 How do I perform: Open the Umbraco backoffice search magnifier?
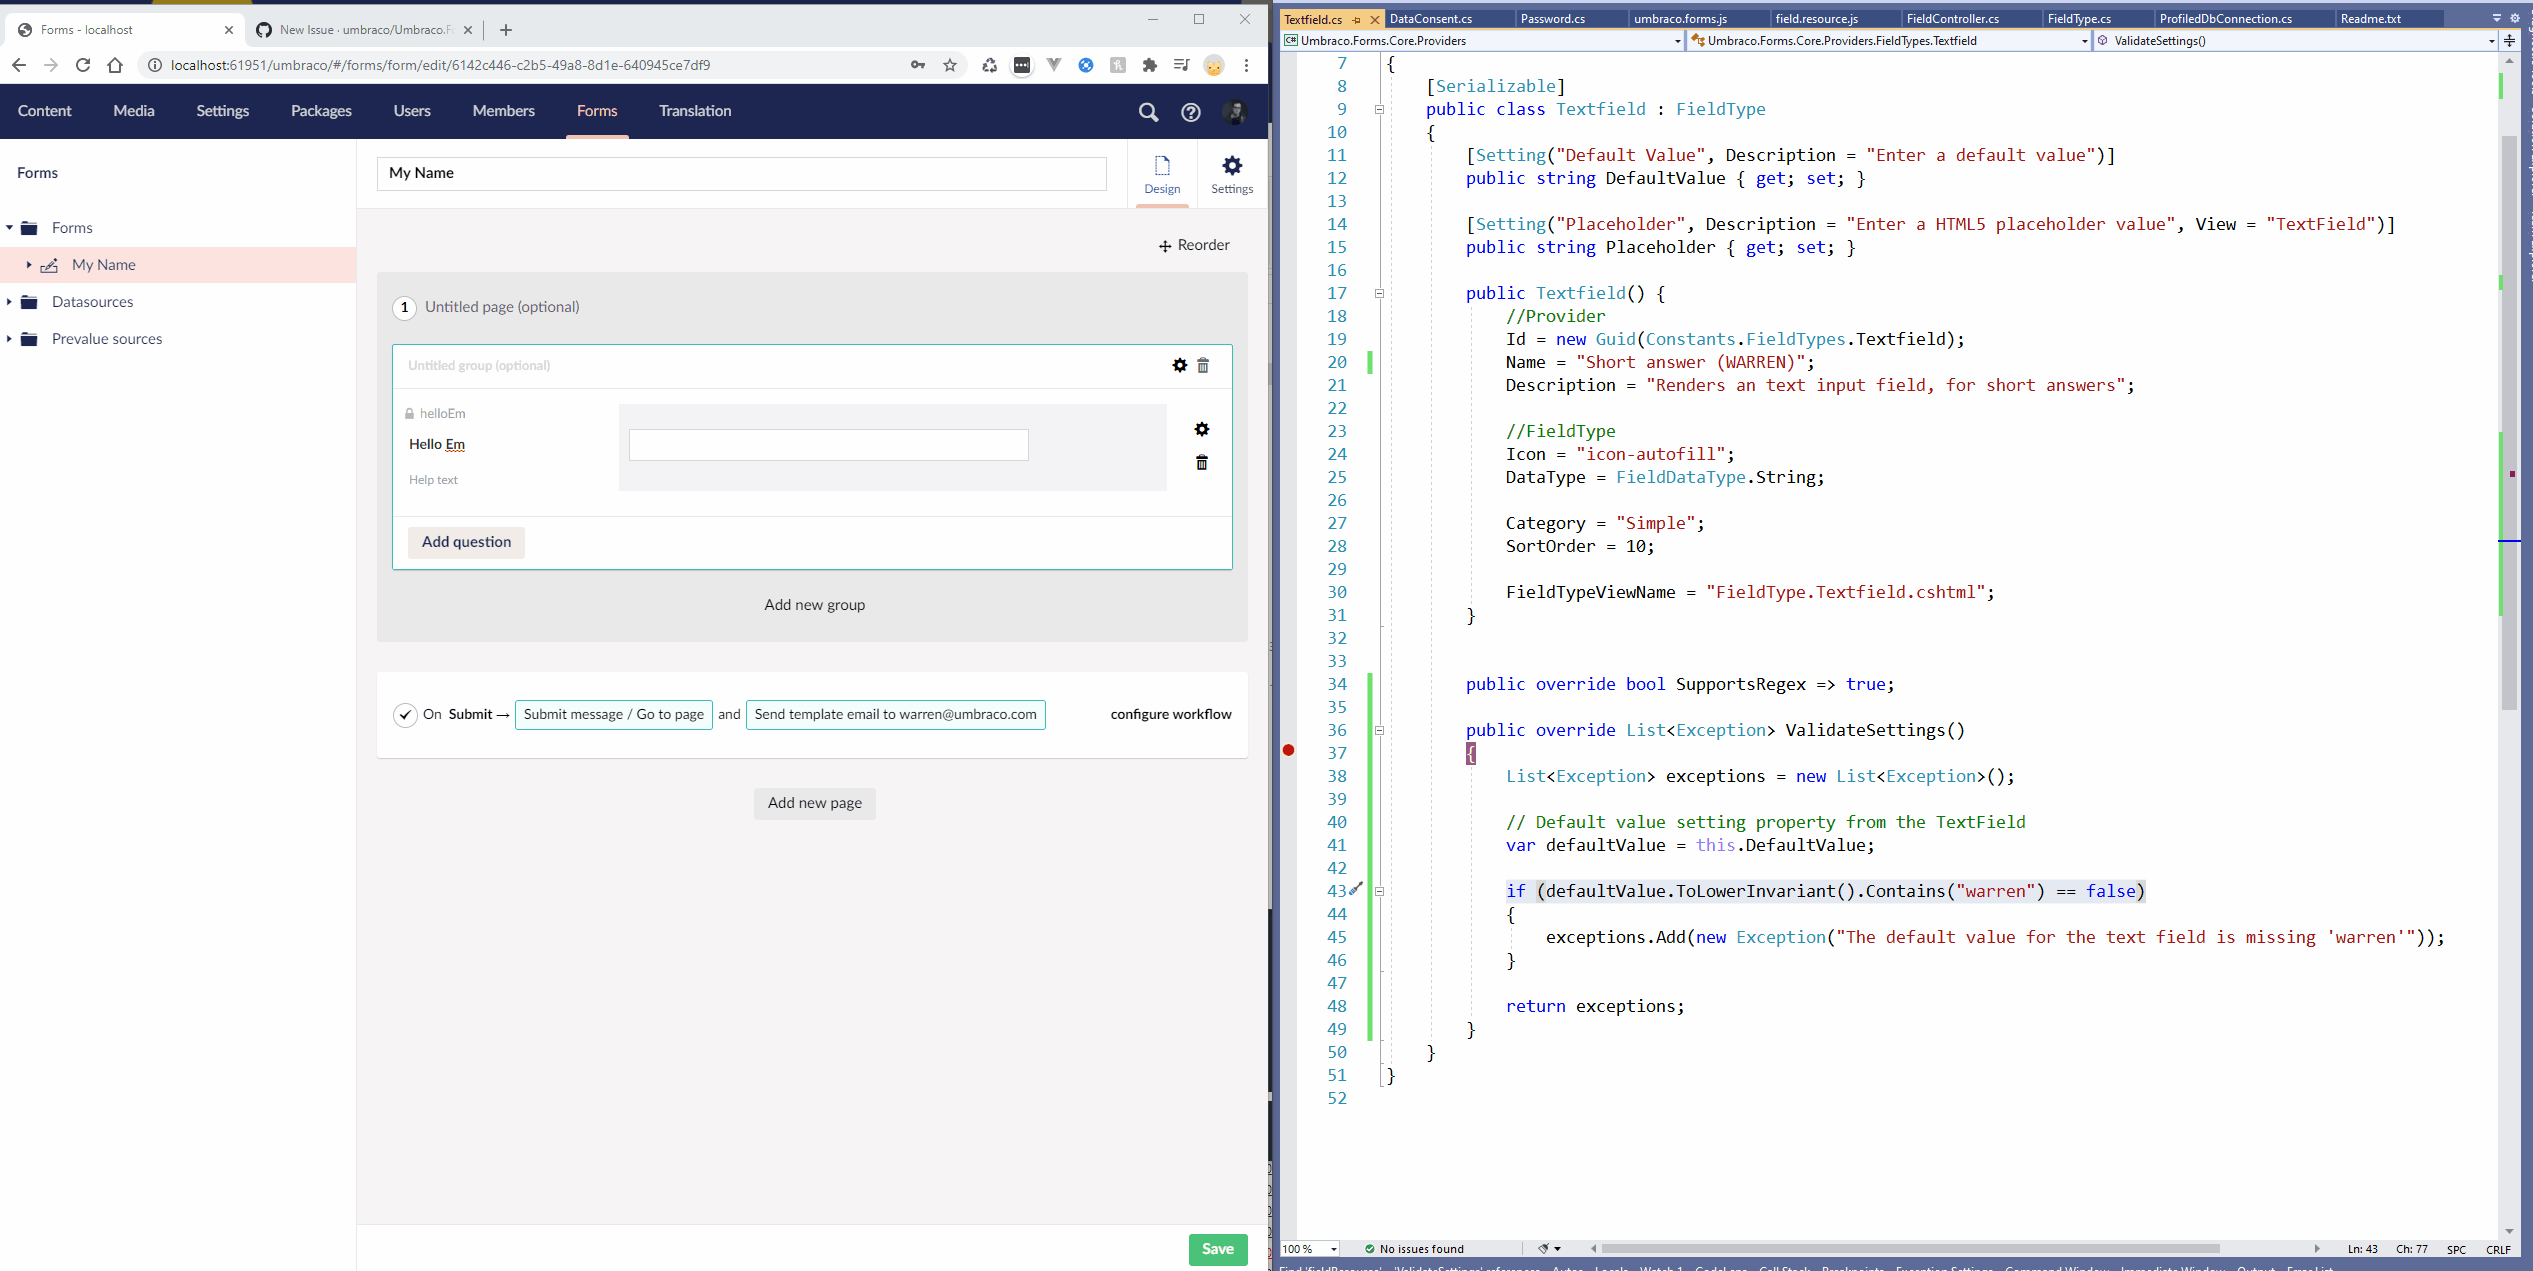[x=1148, y=112]
